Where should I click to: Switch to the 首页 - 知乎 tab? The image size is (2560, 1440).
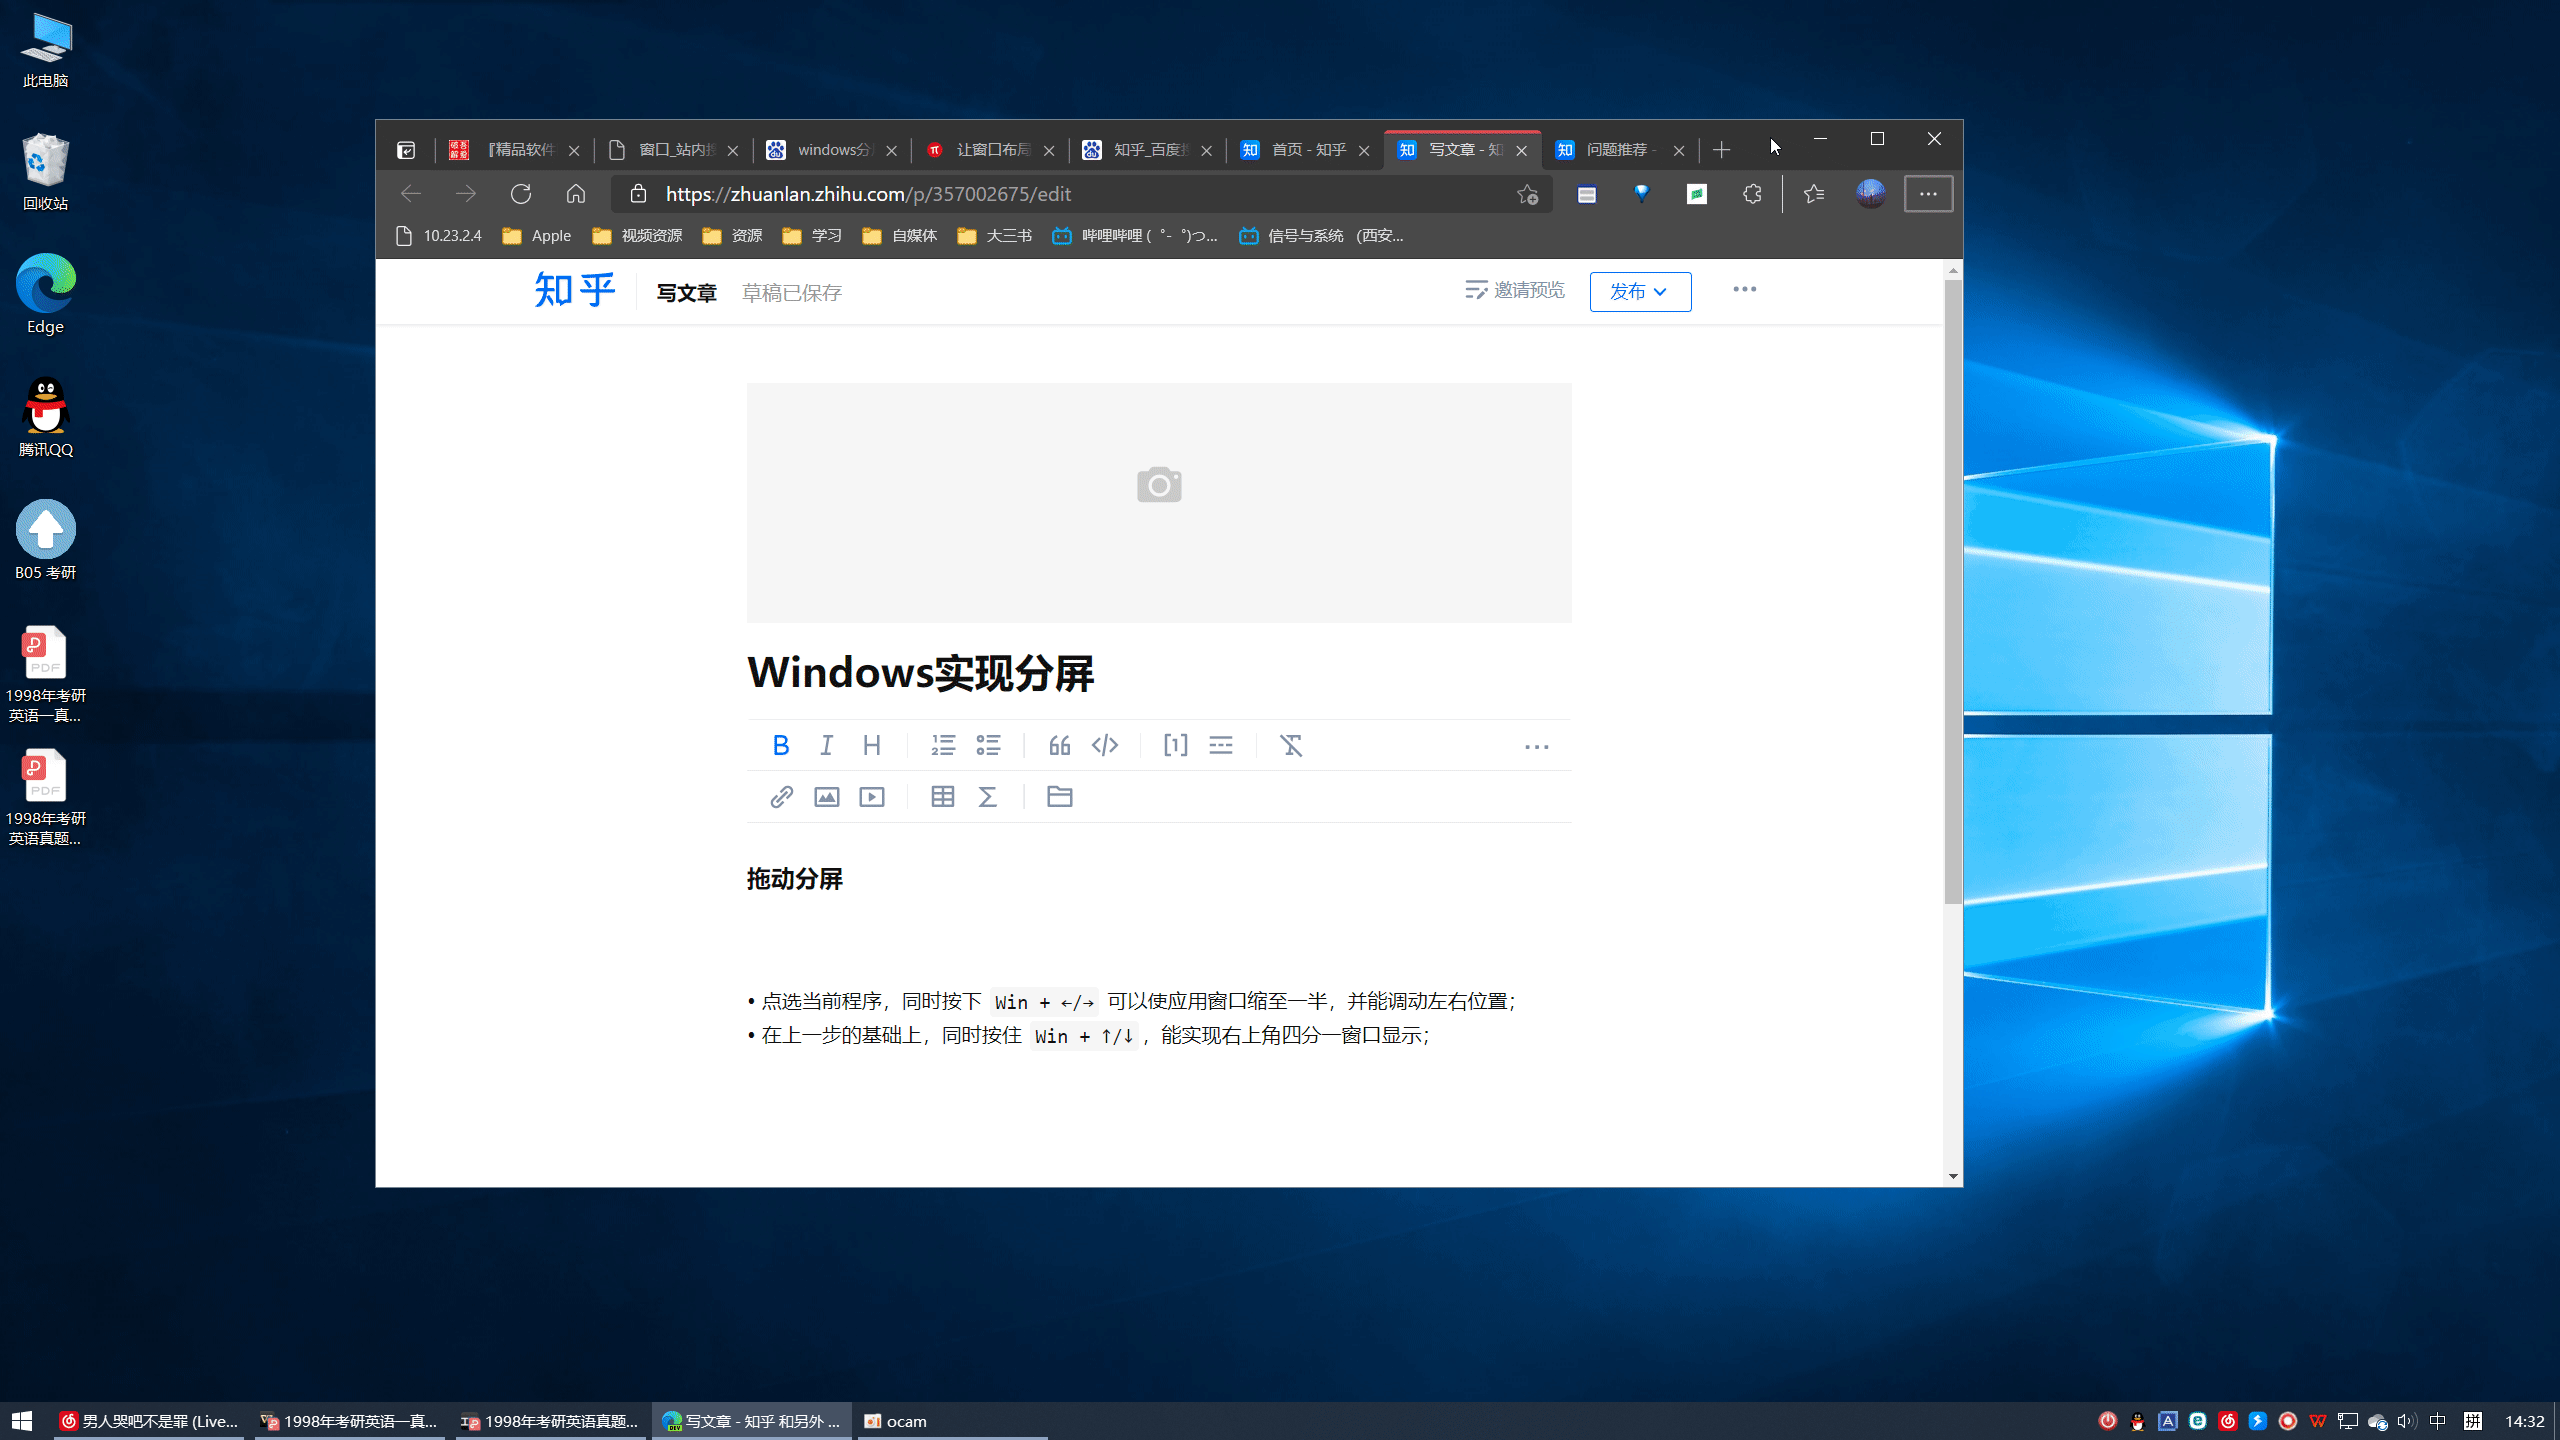coord(1305,150)
